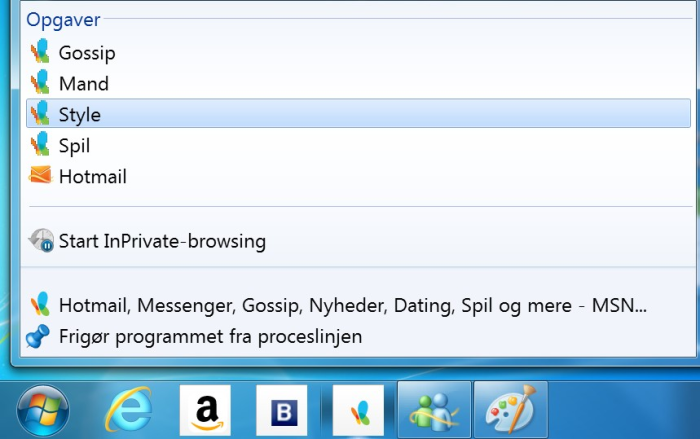Click MSN butterfly icon beside Mand
Image resolution: width=700 pixels, height=439 pixels.
coord(41,82)
